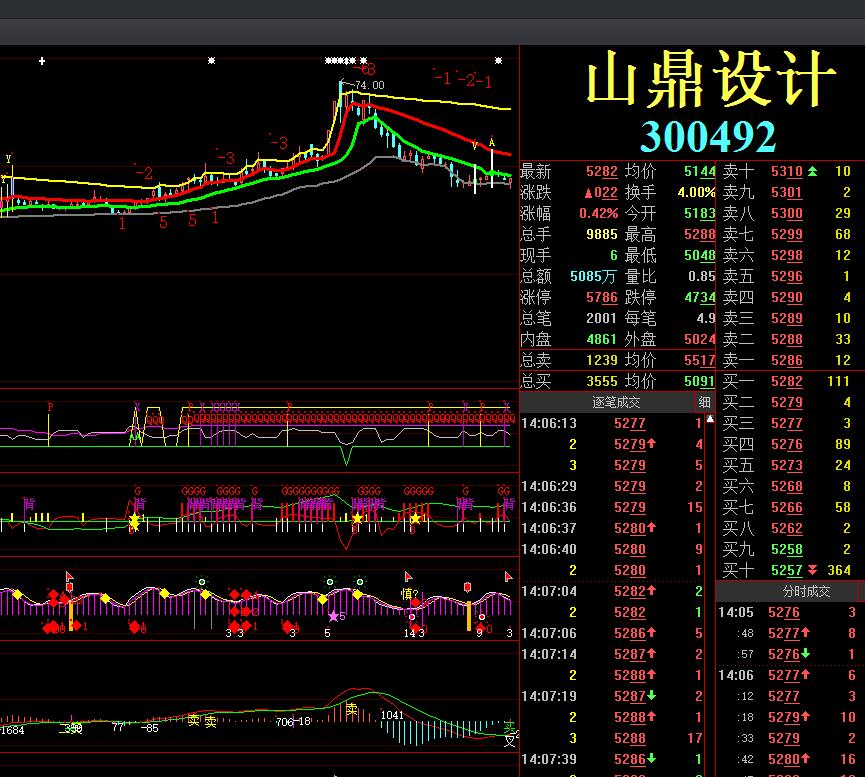Click the purple star marker in oscillator panel
This screenshot has height=777, width=865.
point(333,616)
